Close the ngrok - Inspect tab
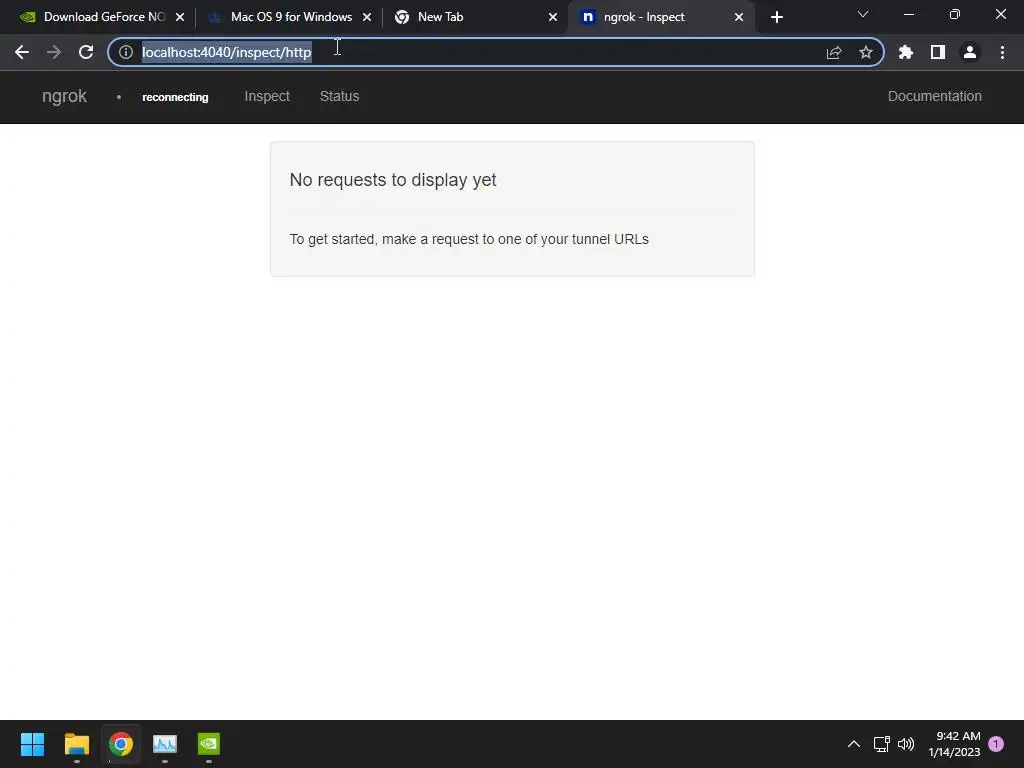Viewport: 1024px width, 768px height. (x=739, y=17)
